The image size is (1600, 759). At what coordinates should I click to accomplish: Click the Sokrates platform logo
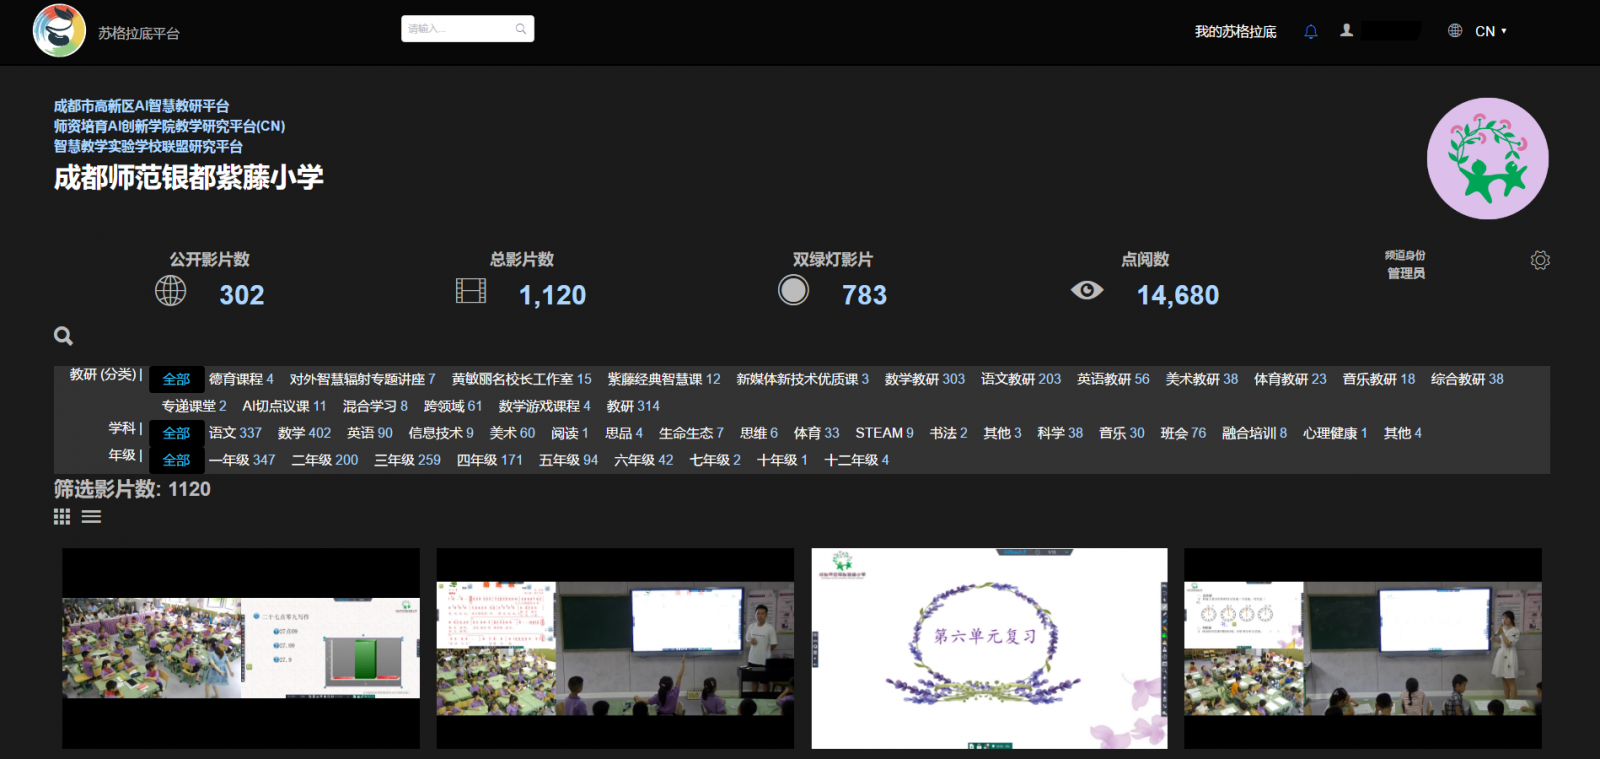tap(59, 30)
